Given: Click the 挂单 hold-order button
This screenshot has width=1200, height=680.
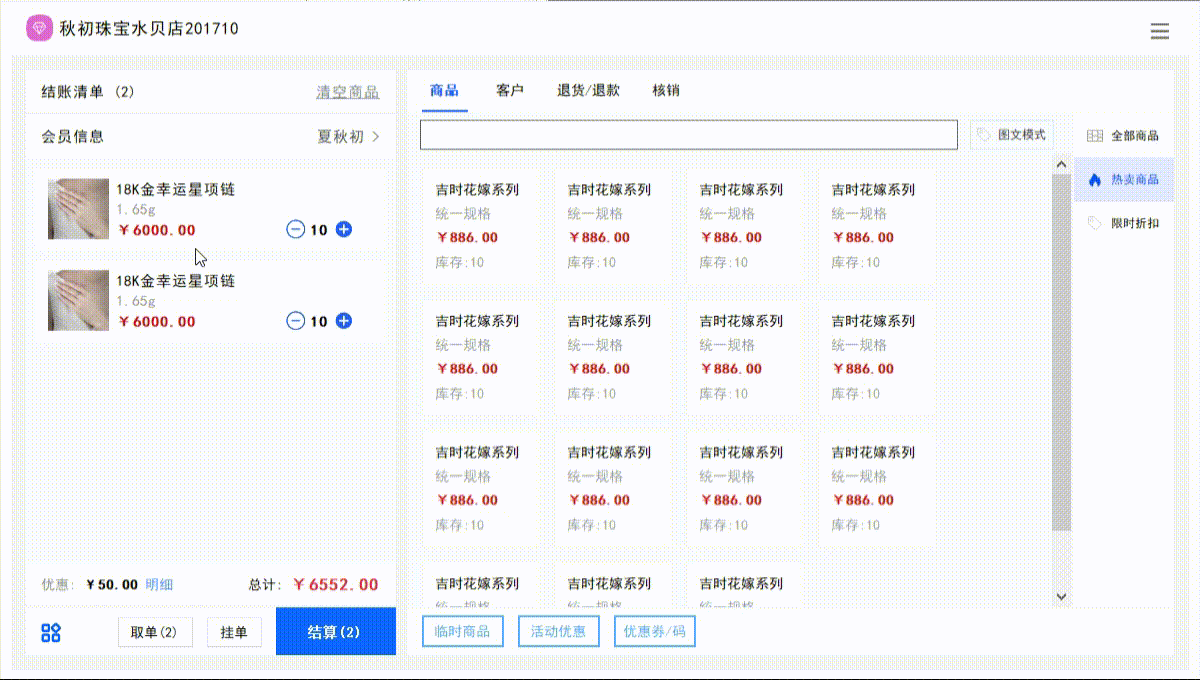Looking at the screenshot, I should tap(234, 631).
